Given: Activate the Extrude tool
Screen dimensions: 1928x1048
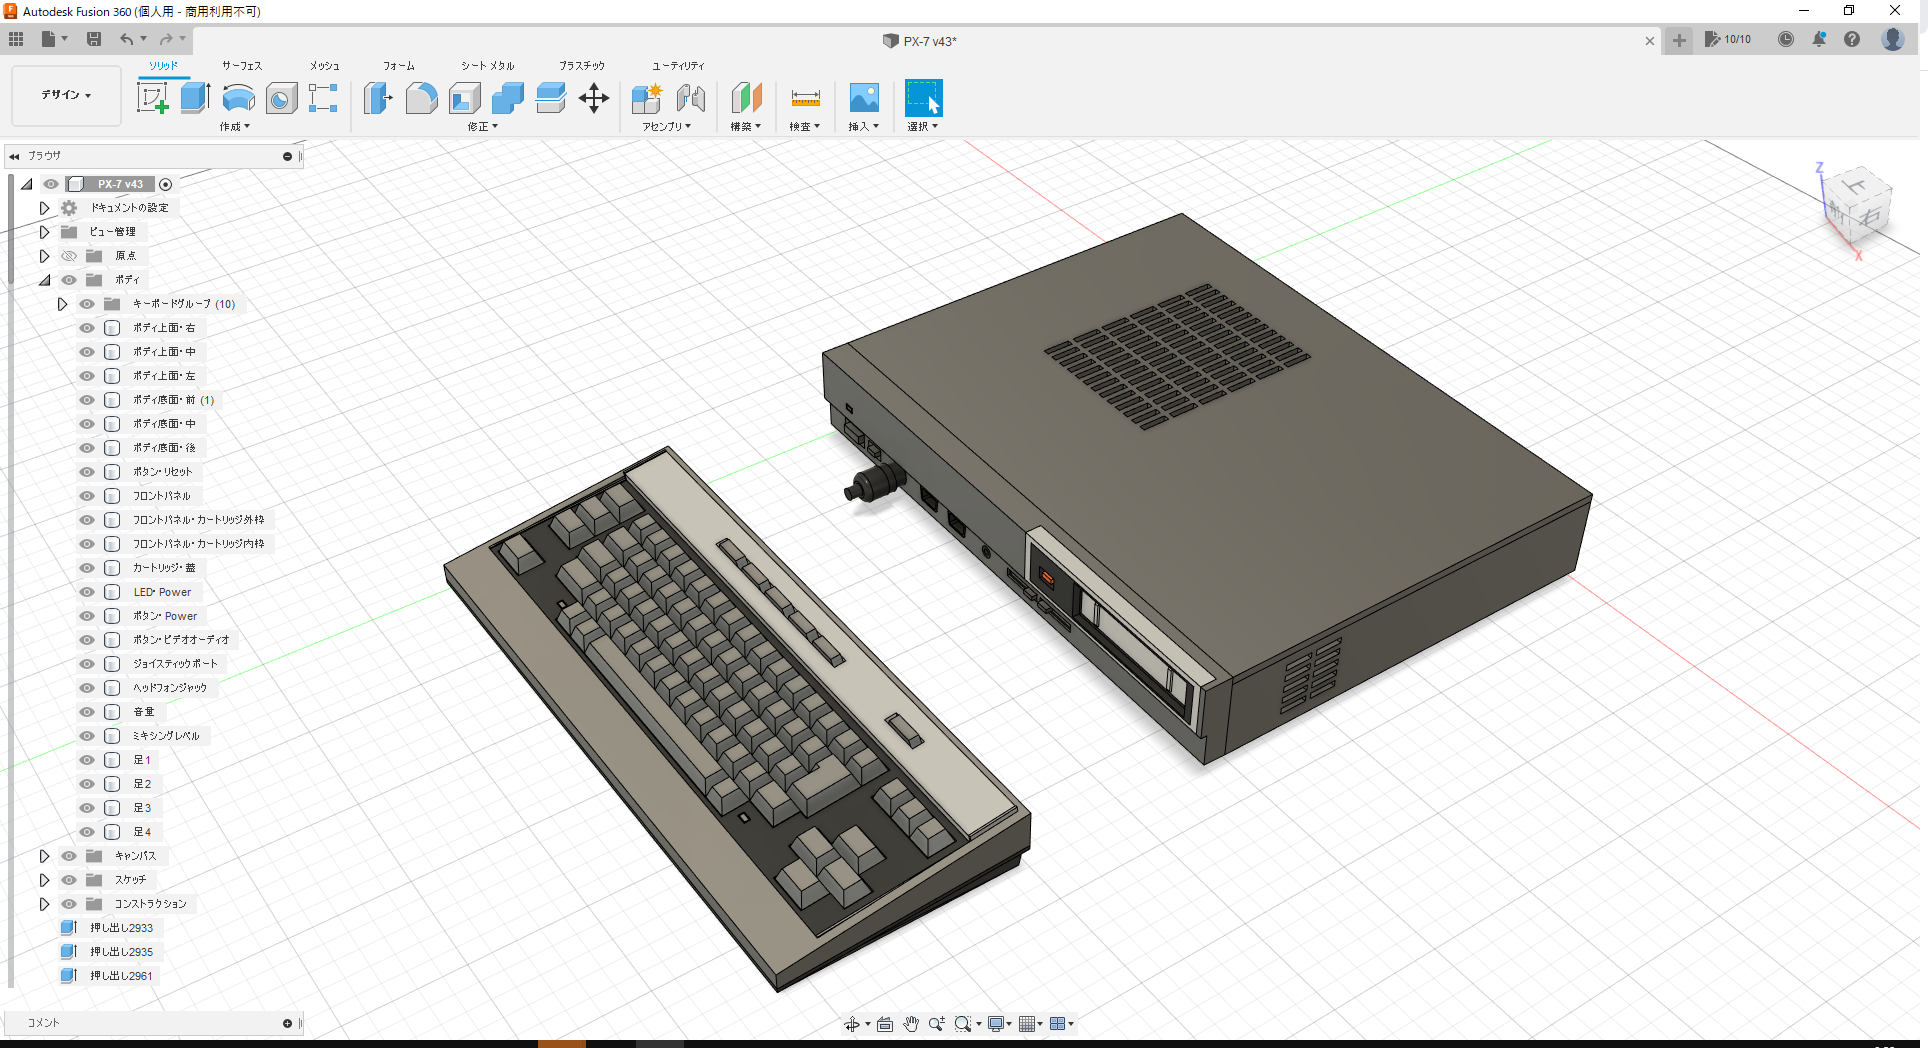Looking at the screenshot, I should click(x=194, y=97).
